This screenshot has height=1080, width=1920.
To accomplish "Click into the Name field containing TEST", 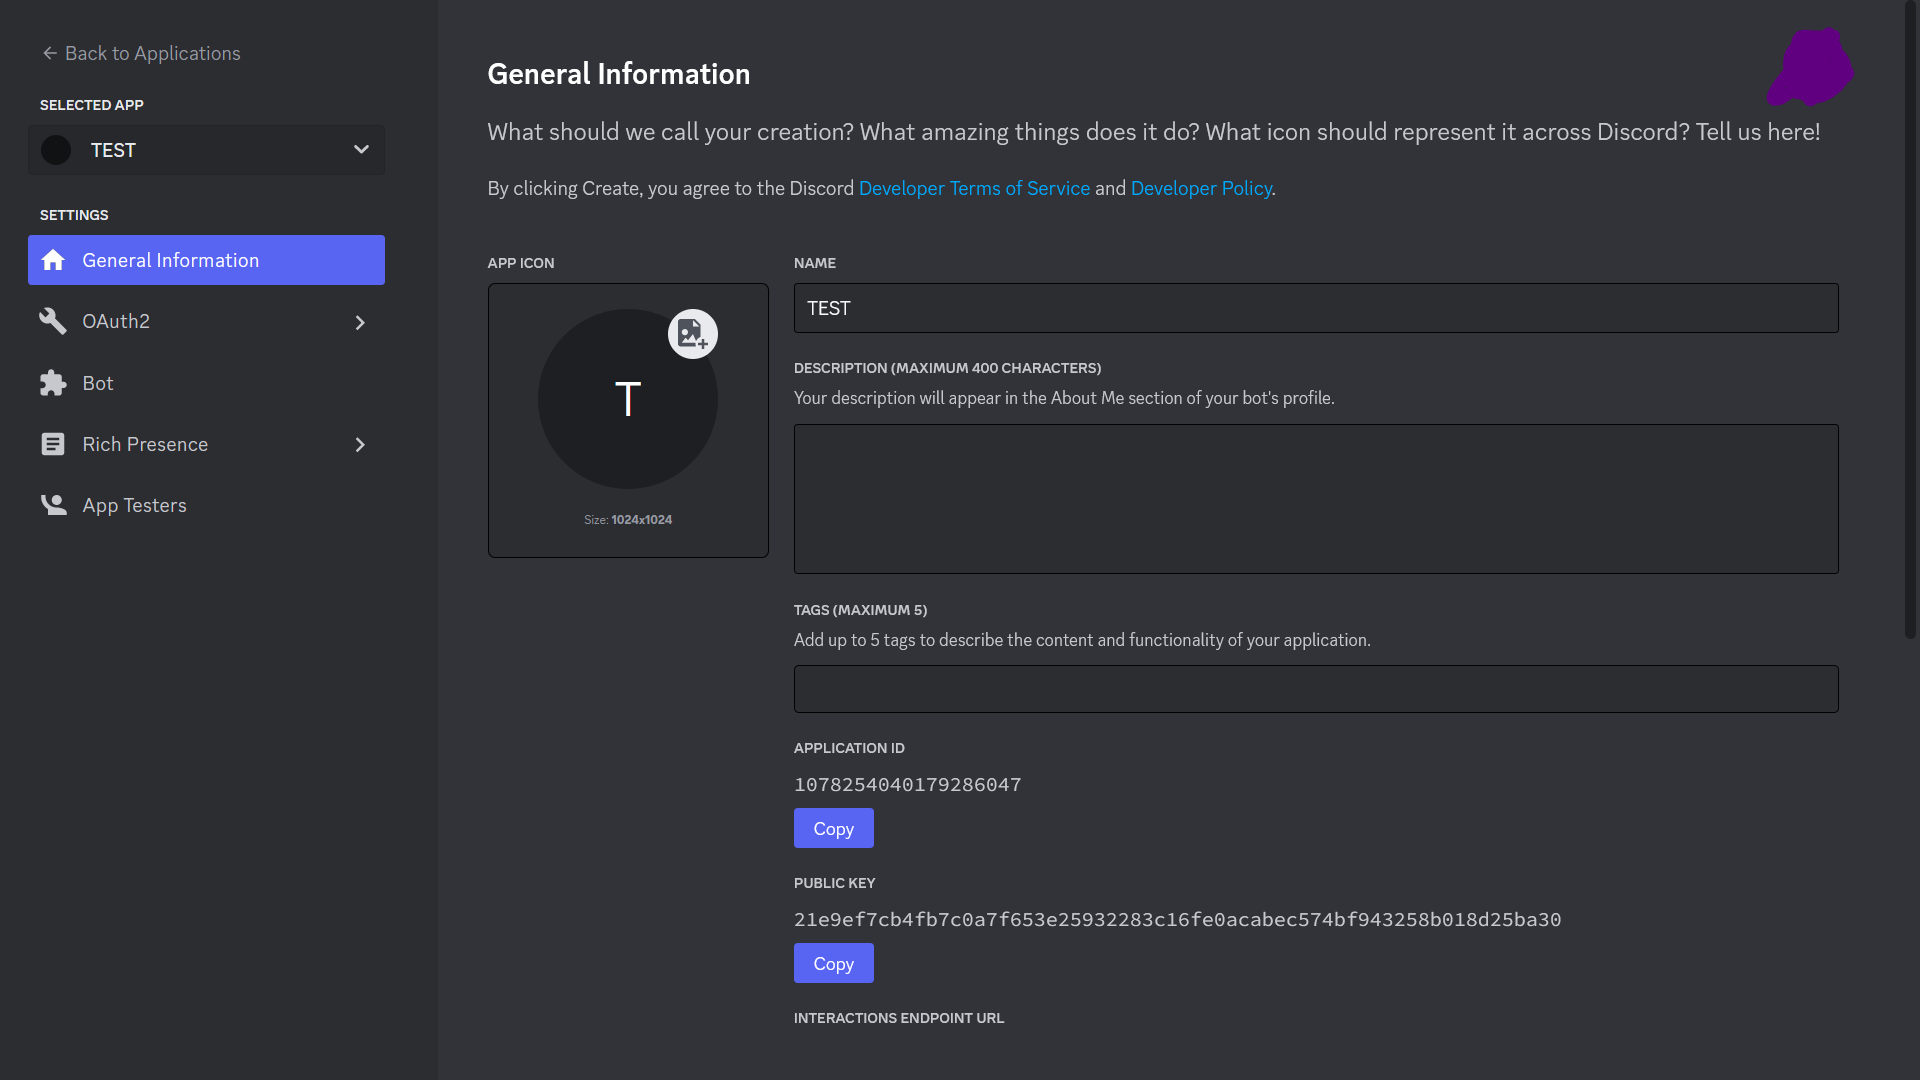I will (1315, 308).
